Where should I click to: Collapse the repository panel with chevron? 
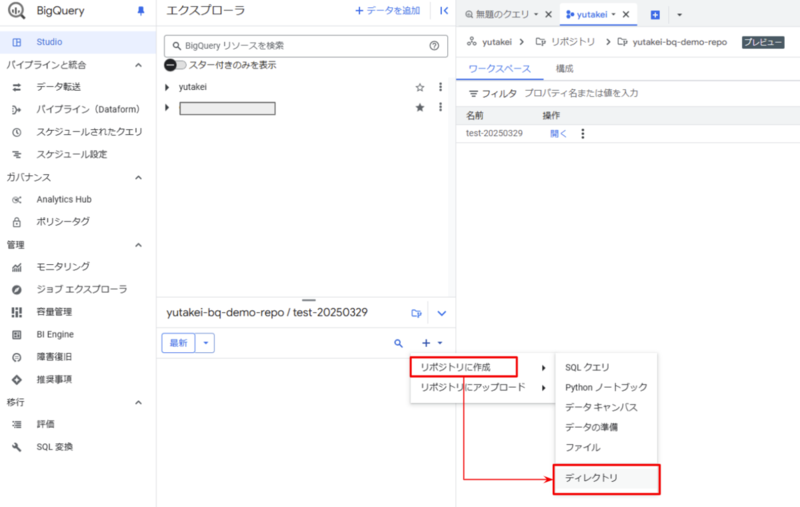pos(442,313)
